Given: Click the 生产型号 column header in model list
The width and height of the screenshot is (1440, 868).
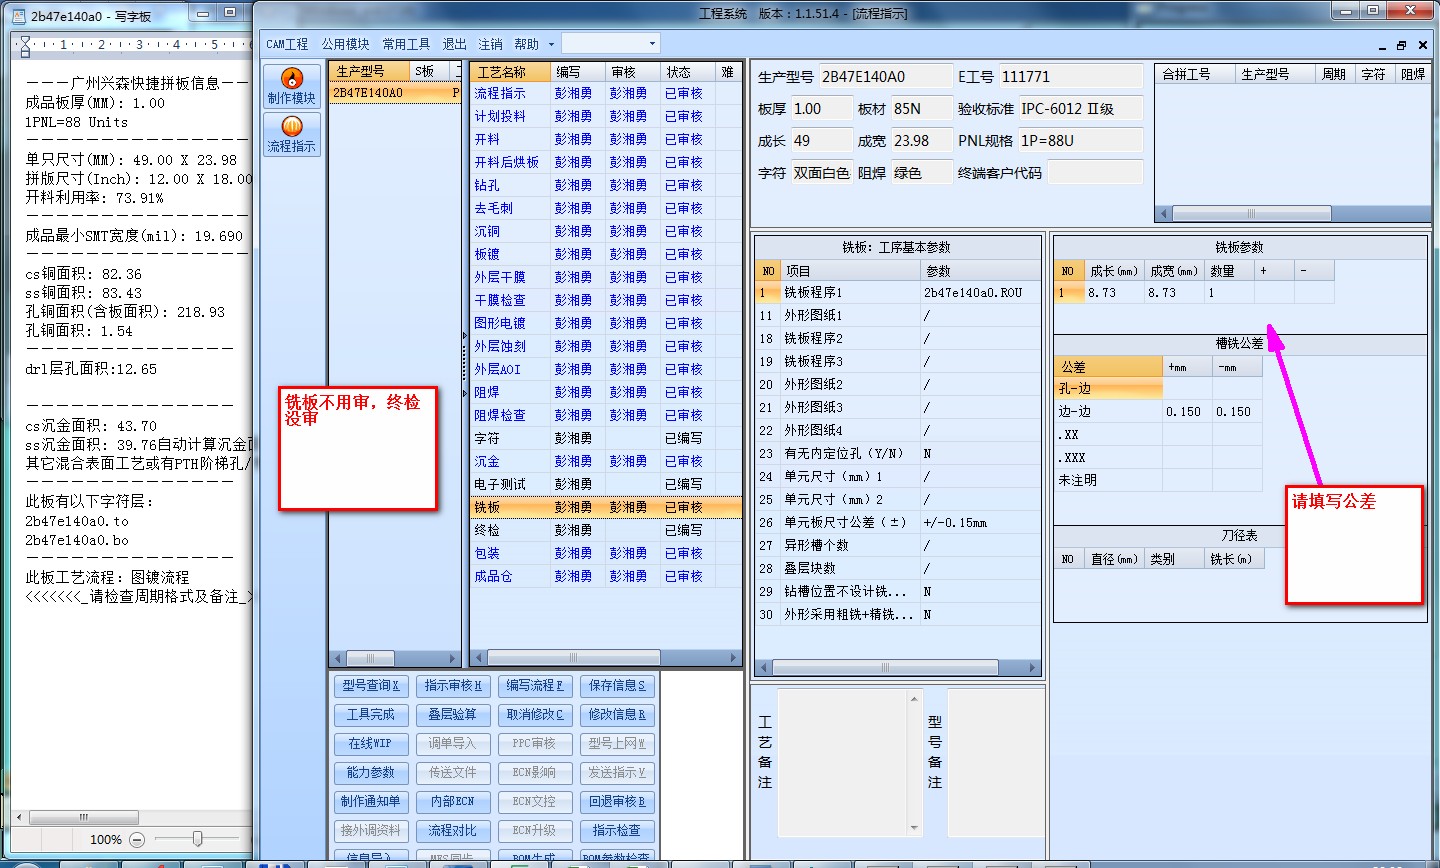Looking at the screenshot, I should coord(370,72).
